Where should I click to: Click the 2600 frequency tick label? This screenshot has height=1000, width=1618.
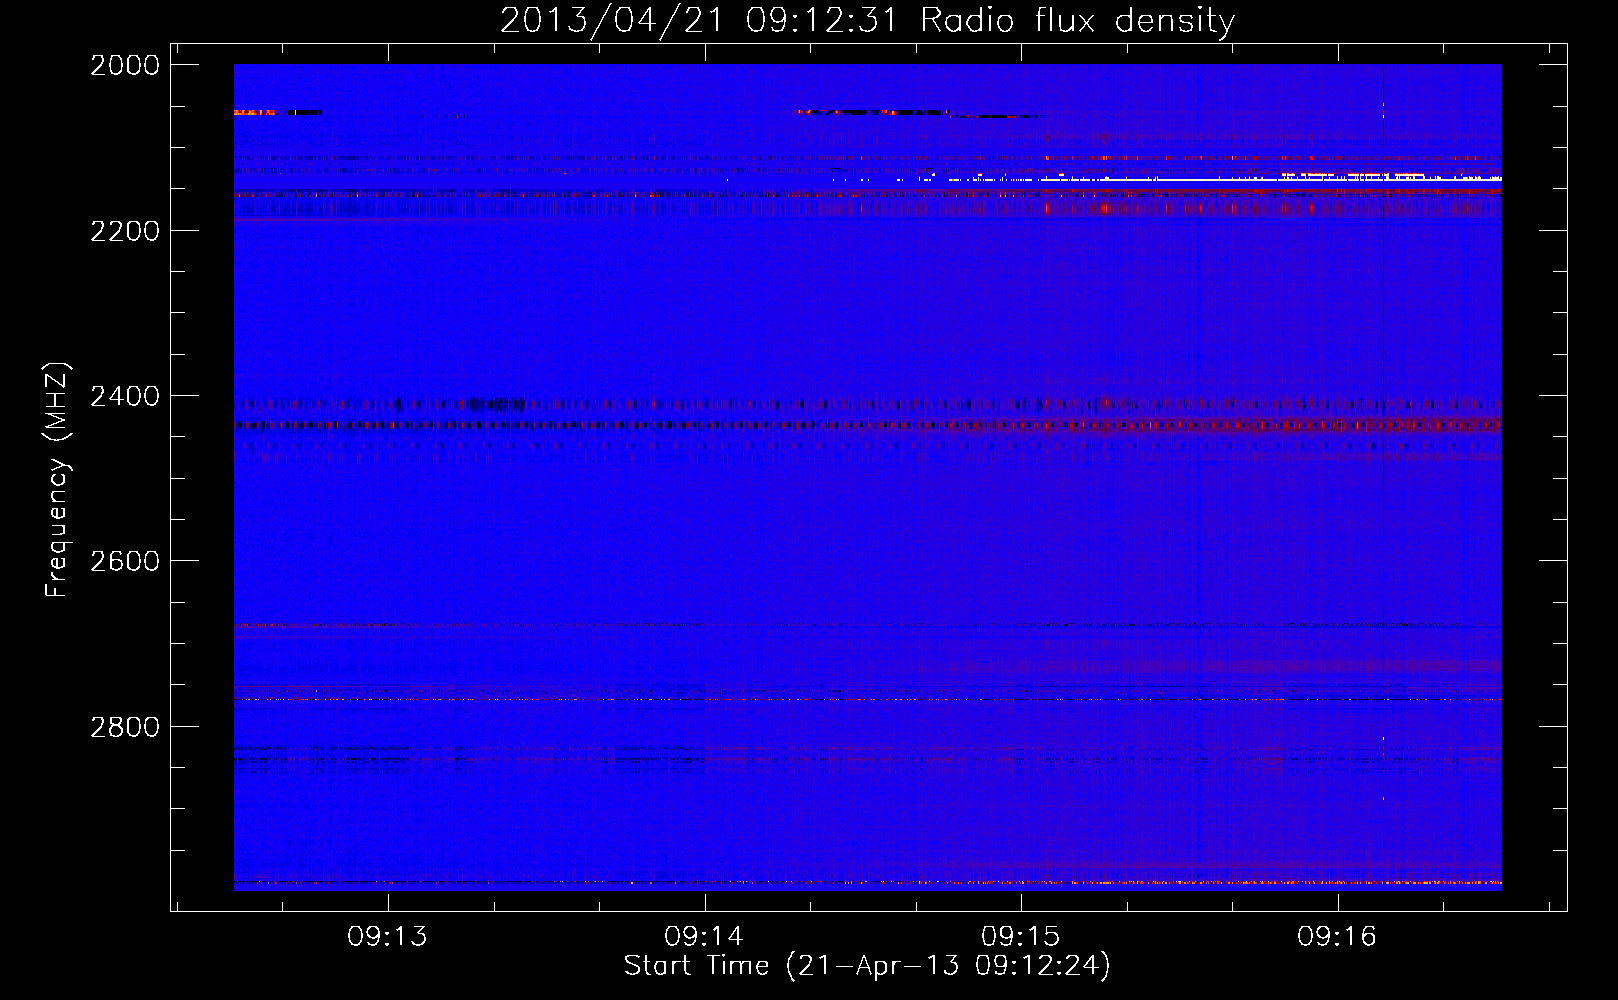click(x=125, y=561)
